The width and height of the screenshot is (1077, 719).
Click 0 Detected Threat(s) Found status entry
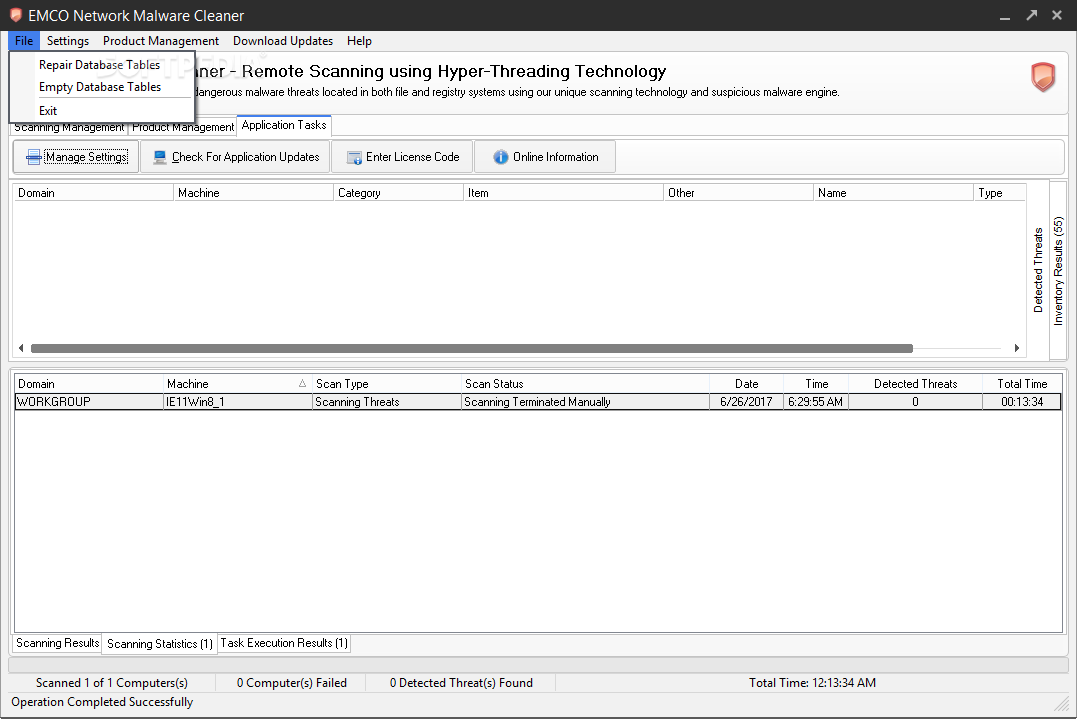point(461,683)
